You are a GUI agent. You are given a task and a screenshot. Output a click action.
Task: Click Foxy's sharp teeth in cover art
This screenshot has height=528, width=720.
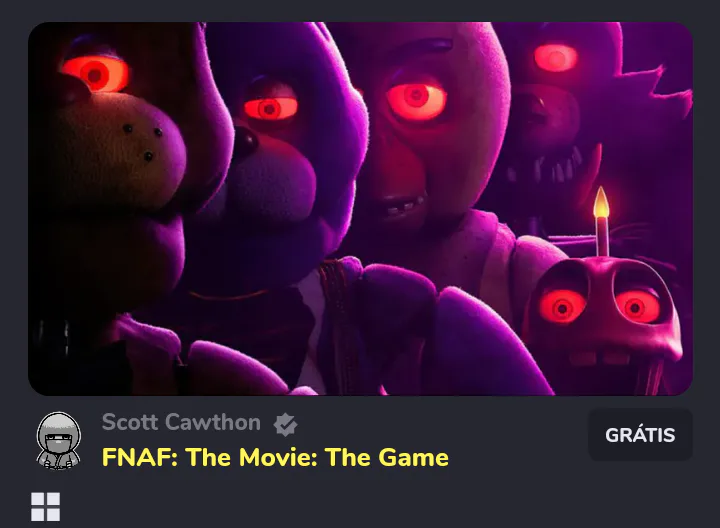coord(546,169)
